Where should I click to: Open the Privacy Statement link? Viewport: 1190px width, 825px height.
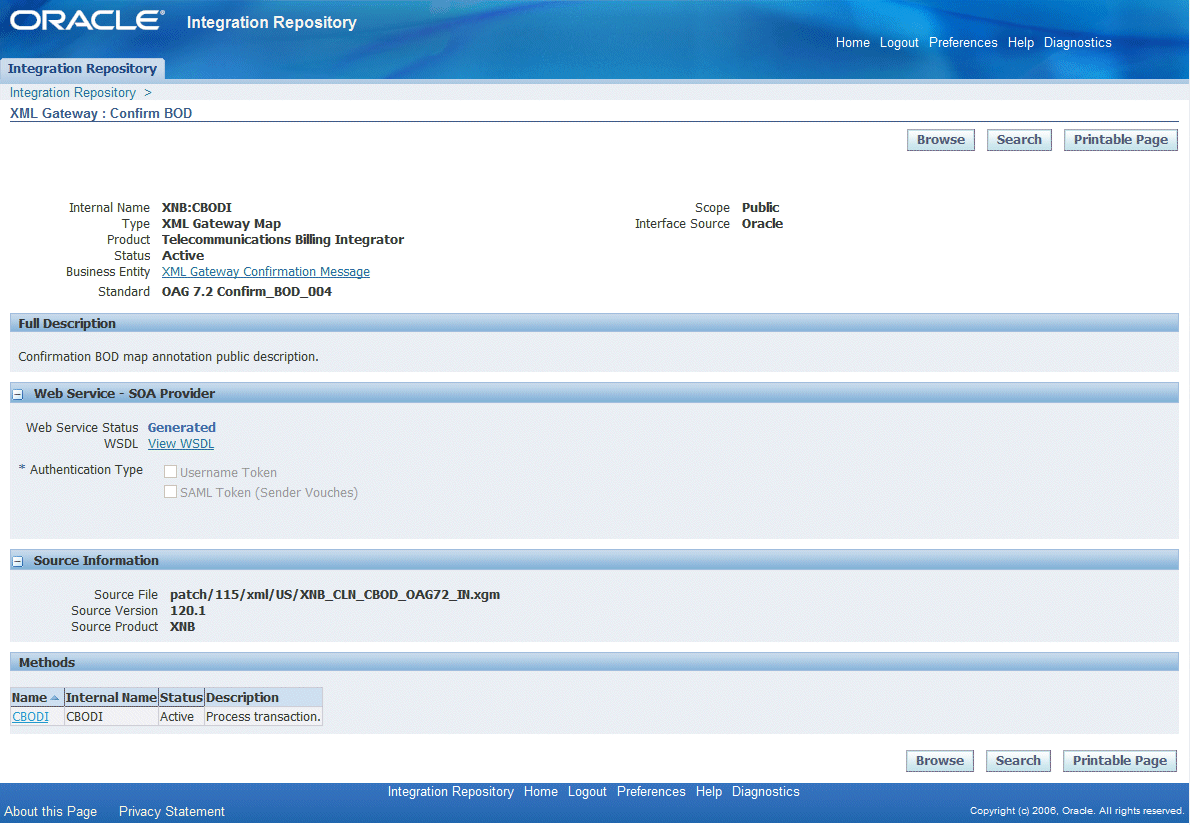click(172, 811)
